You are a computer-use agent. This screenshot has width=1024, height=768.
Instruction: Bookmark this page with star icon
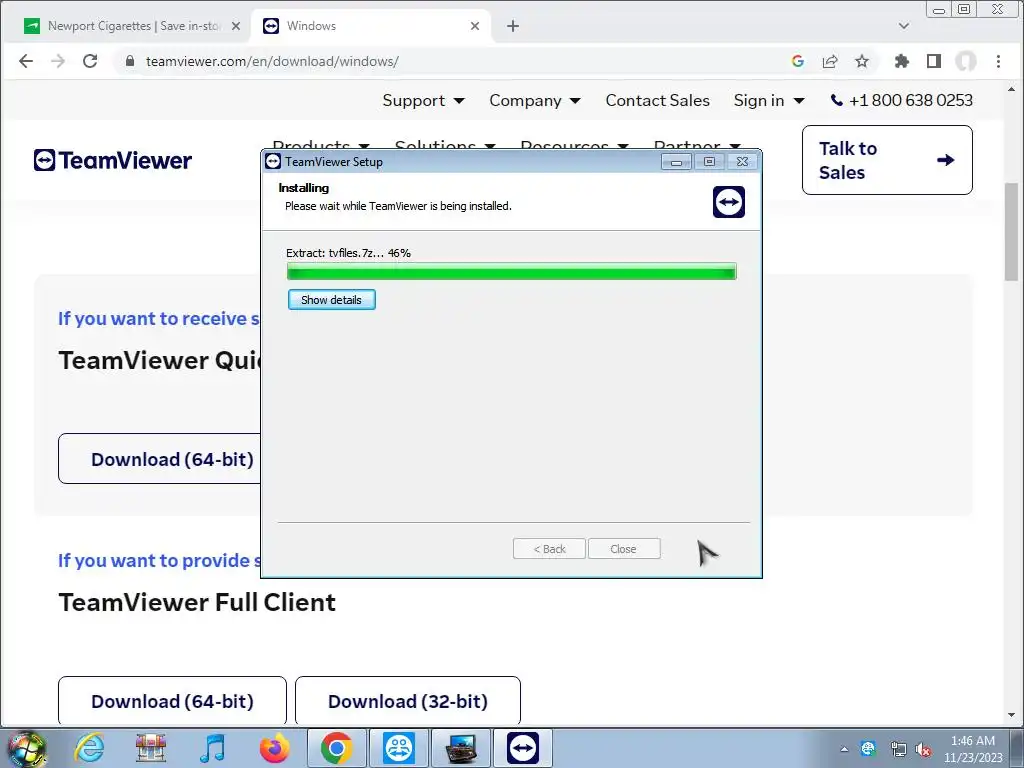tap(862, 61)
